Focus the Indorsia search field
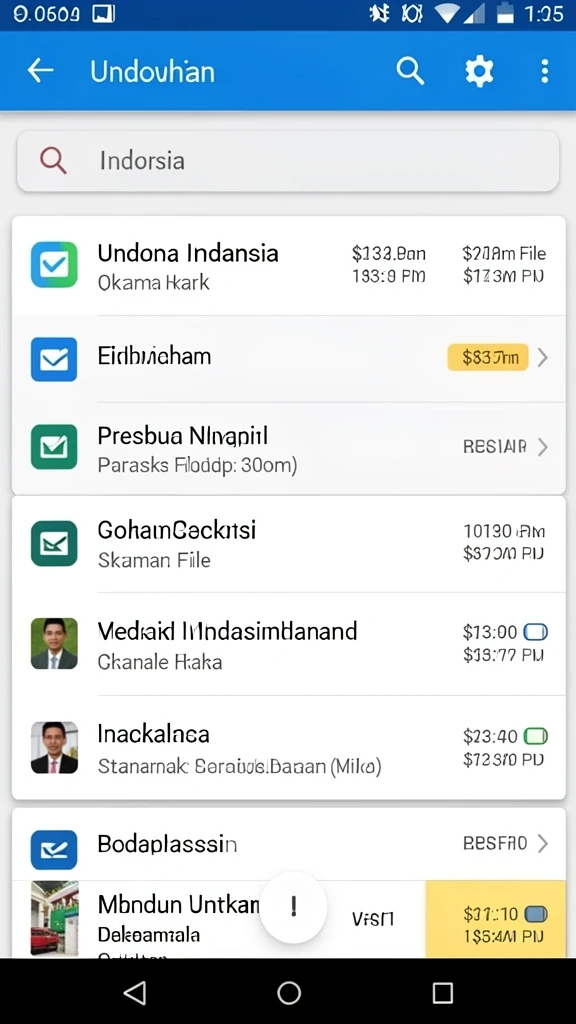Screen dimensions: 576x1024 [x=288, y=161]
